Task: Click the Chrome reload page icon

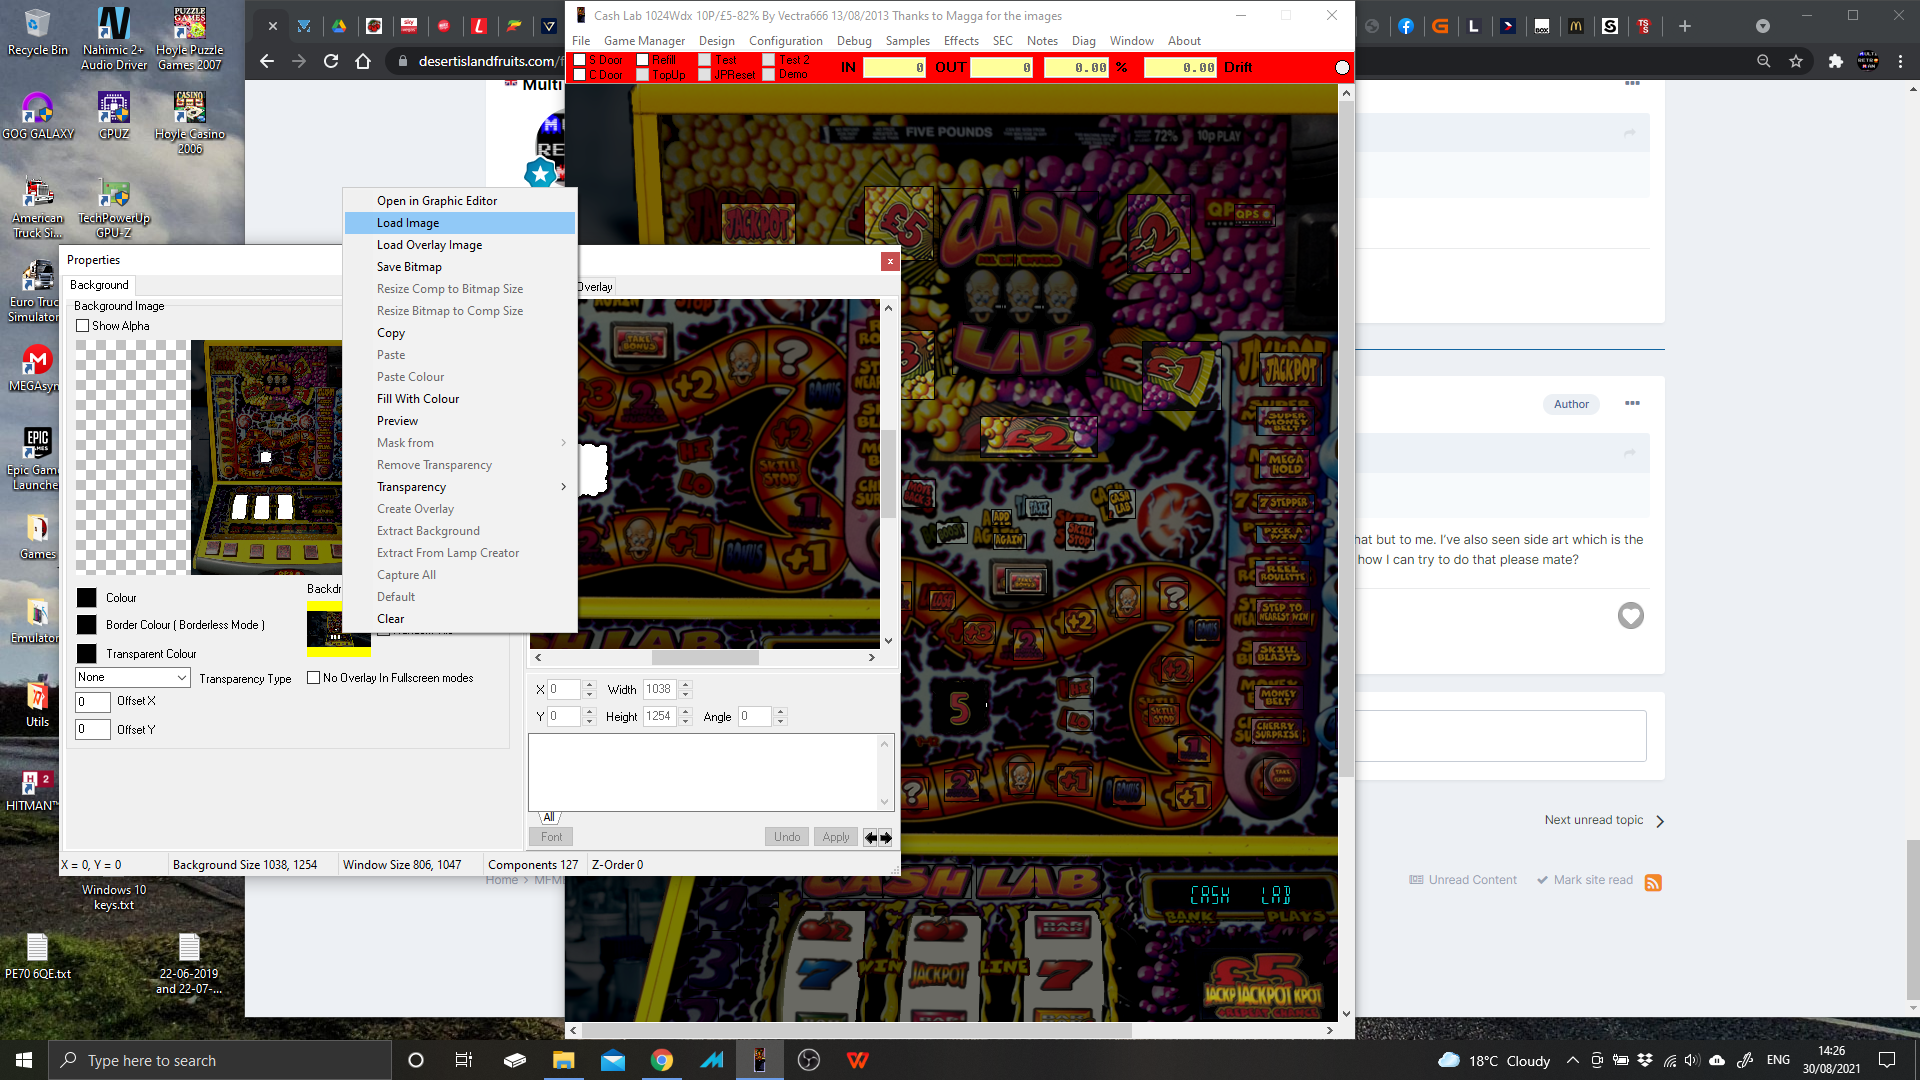Action: (x=331, y=61)
